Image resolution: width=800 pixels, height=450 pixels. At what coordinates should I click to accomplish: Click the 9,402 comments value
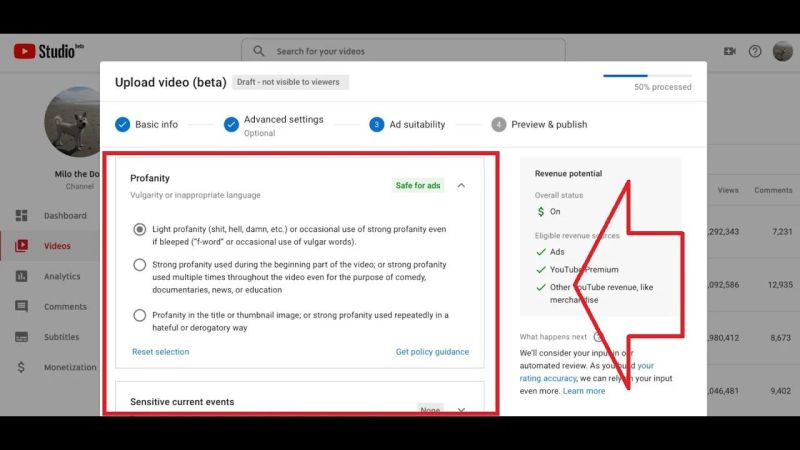click(781, 391)
